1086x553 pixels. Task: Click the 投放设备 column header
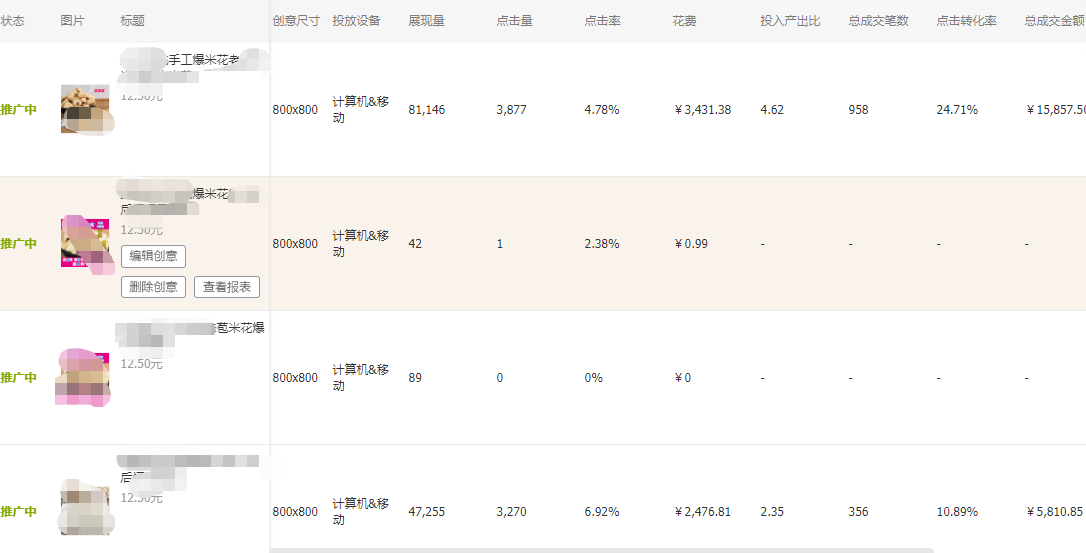pyautogui.click(x=356, y=21)
